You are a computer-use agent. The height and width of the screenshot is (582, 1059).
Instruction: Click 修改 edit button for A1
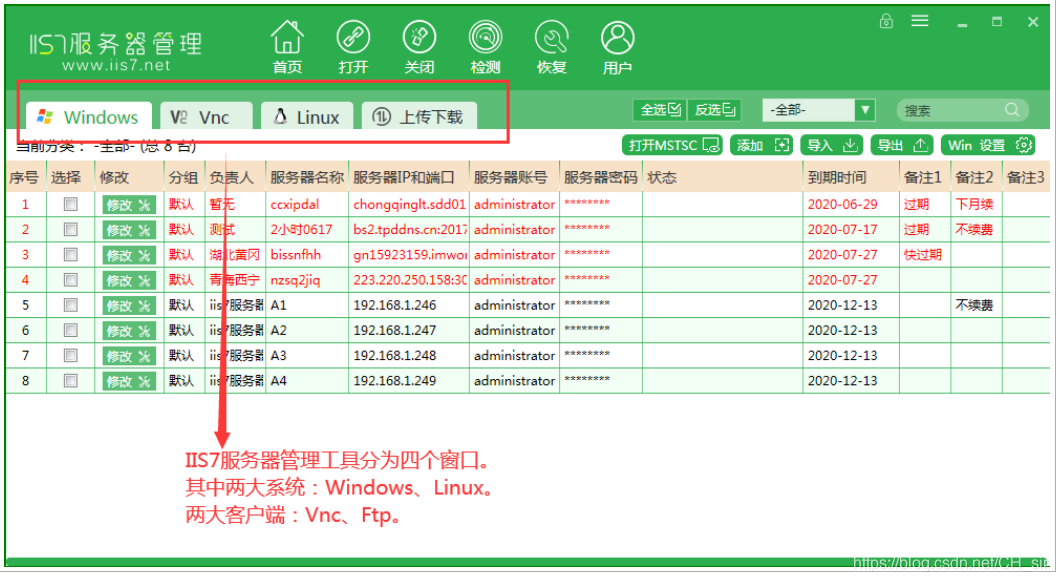click(x=128, y=306)
